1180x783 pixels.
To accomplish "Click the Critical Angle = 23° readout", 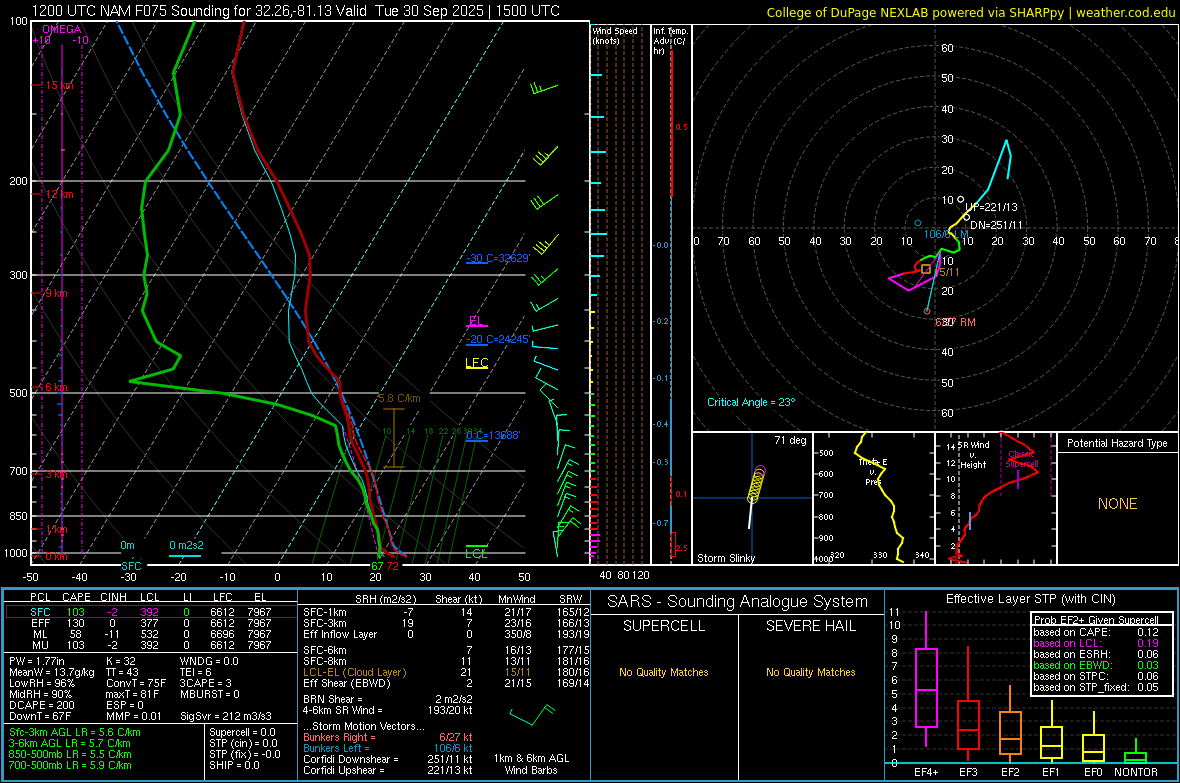I will [751, 402].
